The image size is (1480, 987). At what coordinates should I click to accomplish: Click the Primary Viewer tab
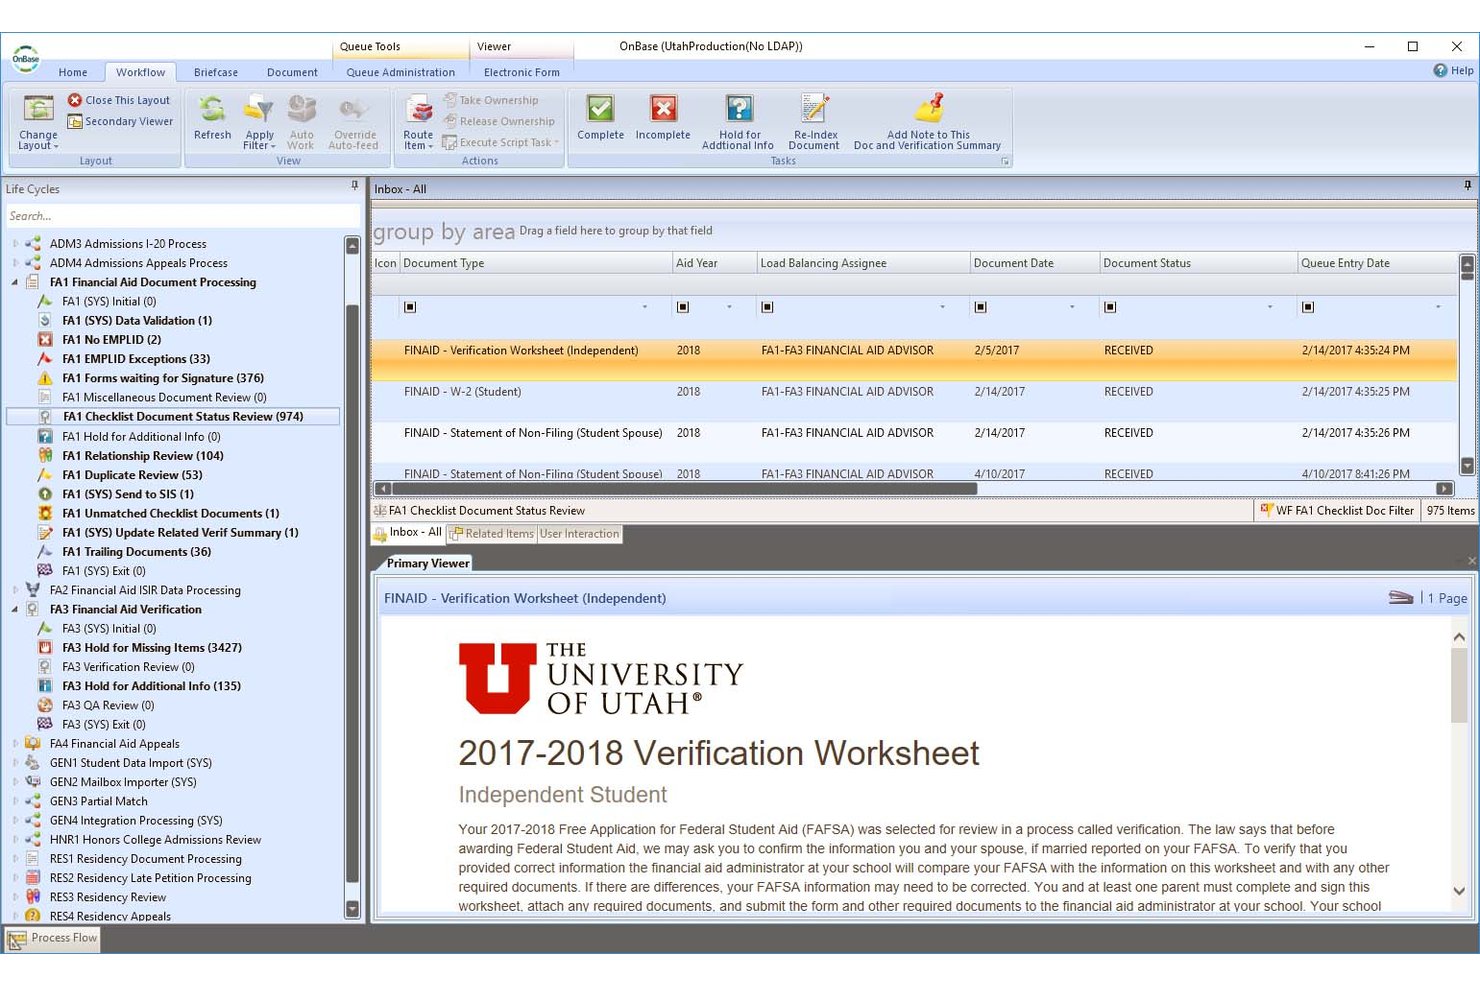click(x=427, y=563)
